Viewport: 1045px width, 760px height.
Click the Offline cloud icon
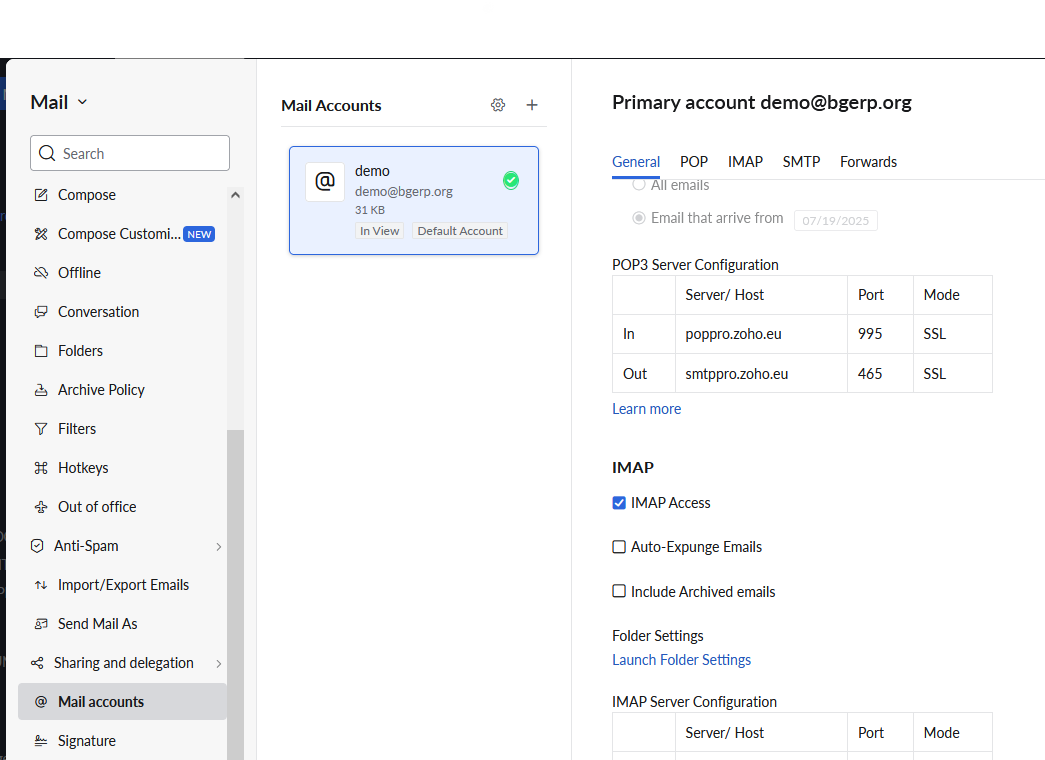click(x=41, y=273)
